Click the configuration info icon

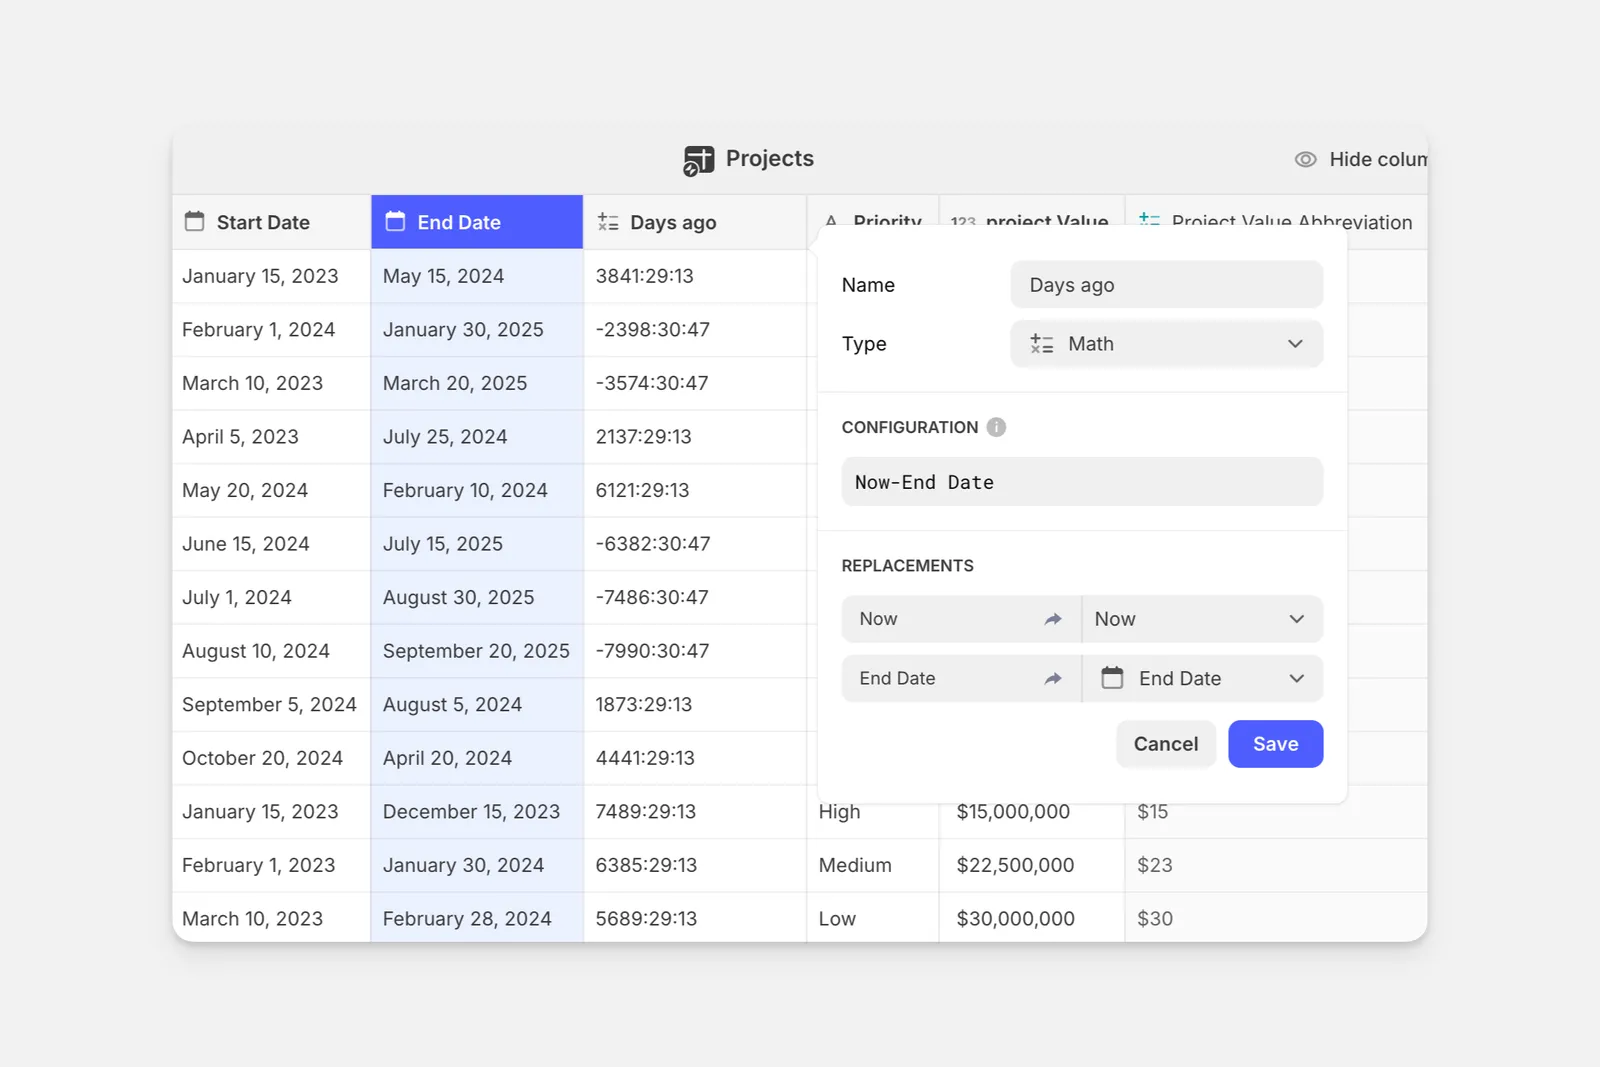click(x=996, y=427)
